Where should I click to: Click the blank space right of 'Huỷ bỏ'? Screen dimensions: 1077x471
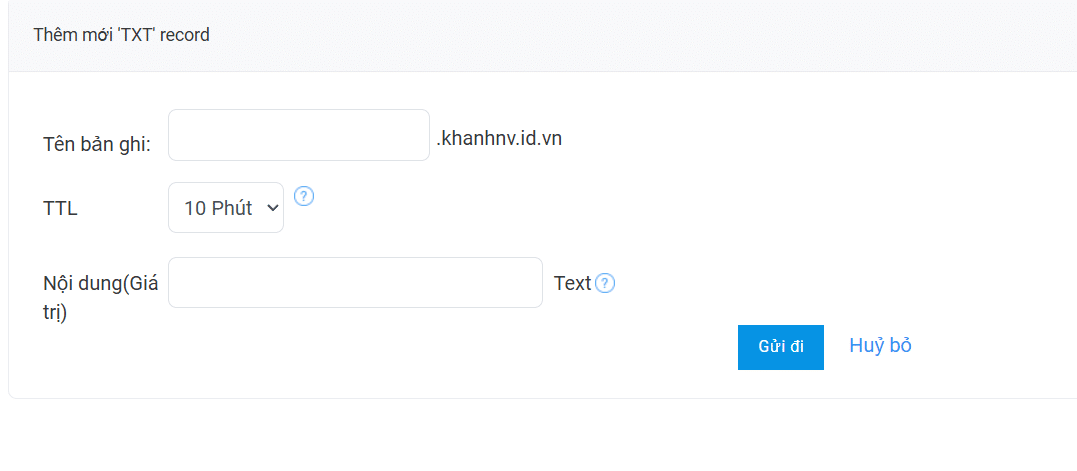coord(990,346)
